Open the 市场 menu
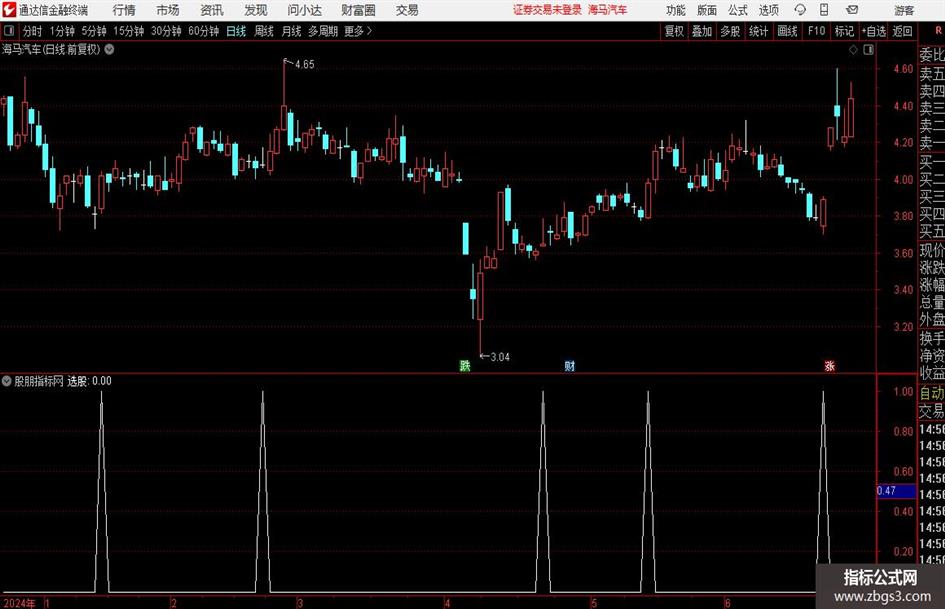Screen dimensions: 945x609 pyautogui.click(x=168, y=10)
